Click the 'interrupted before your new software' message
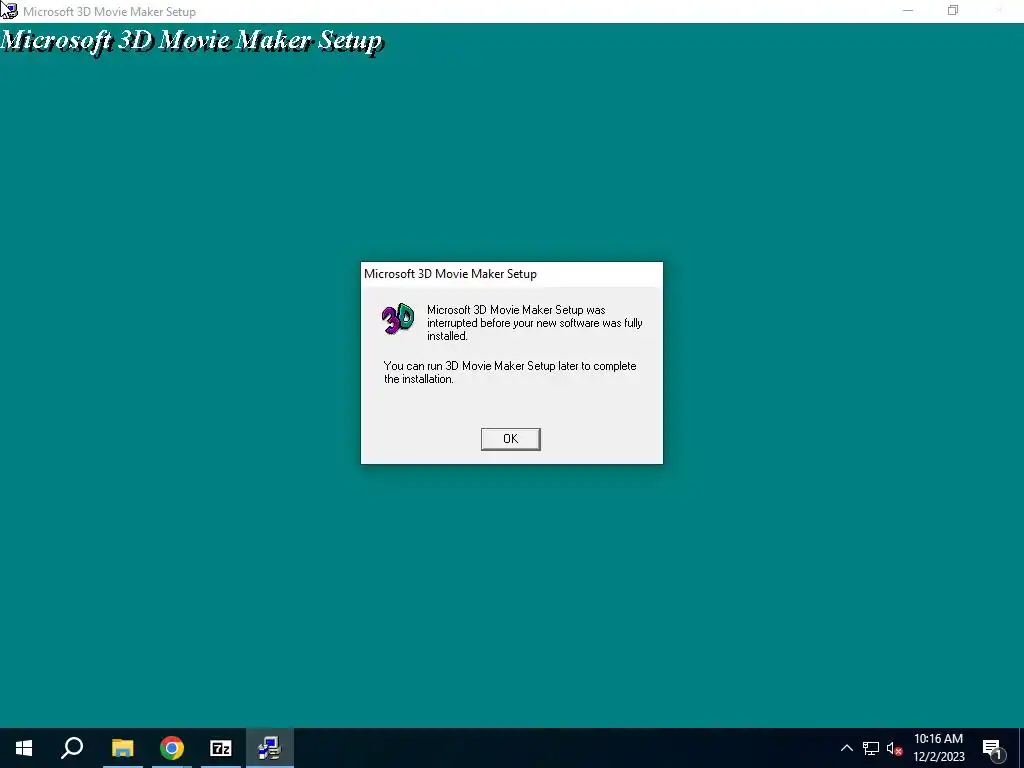The width and height of the screenshot is (1024, 768). [535, 323]
